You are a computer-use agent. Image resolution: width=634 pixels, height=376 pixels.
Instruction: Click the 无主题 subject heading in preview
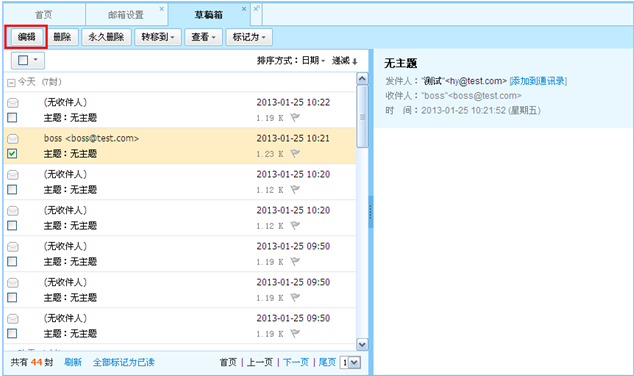pos(400,63)
